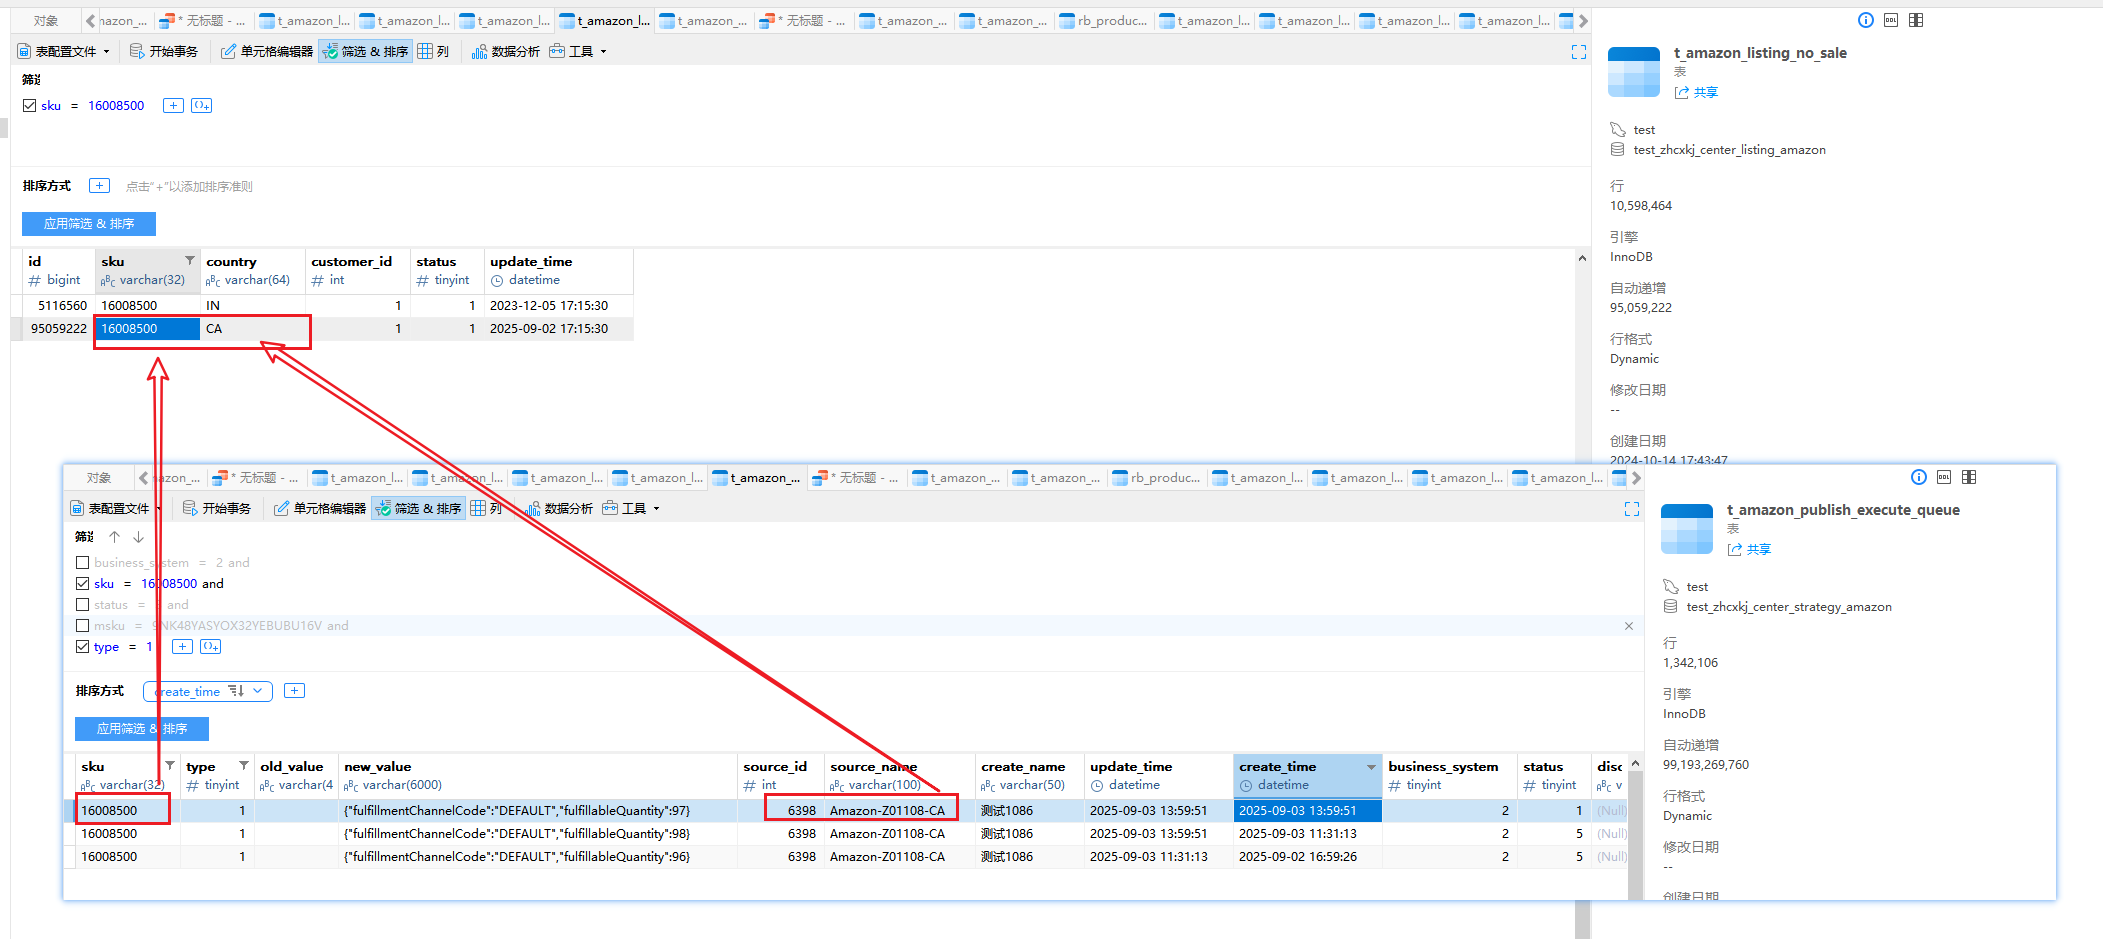Click the lower grid vertical scrollbar up arrow
This screenshot has width=2103, height=939.
(x=1635, y=764)
